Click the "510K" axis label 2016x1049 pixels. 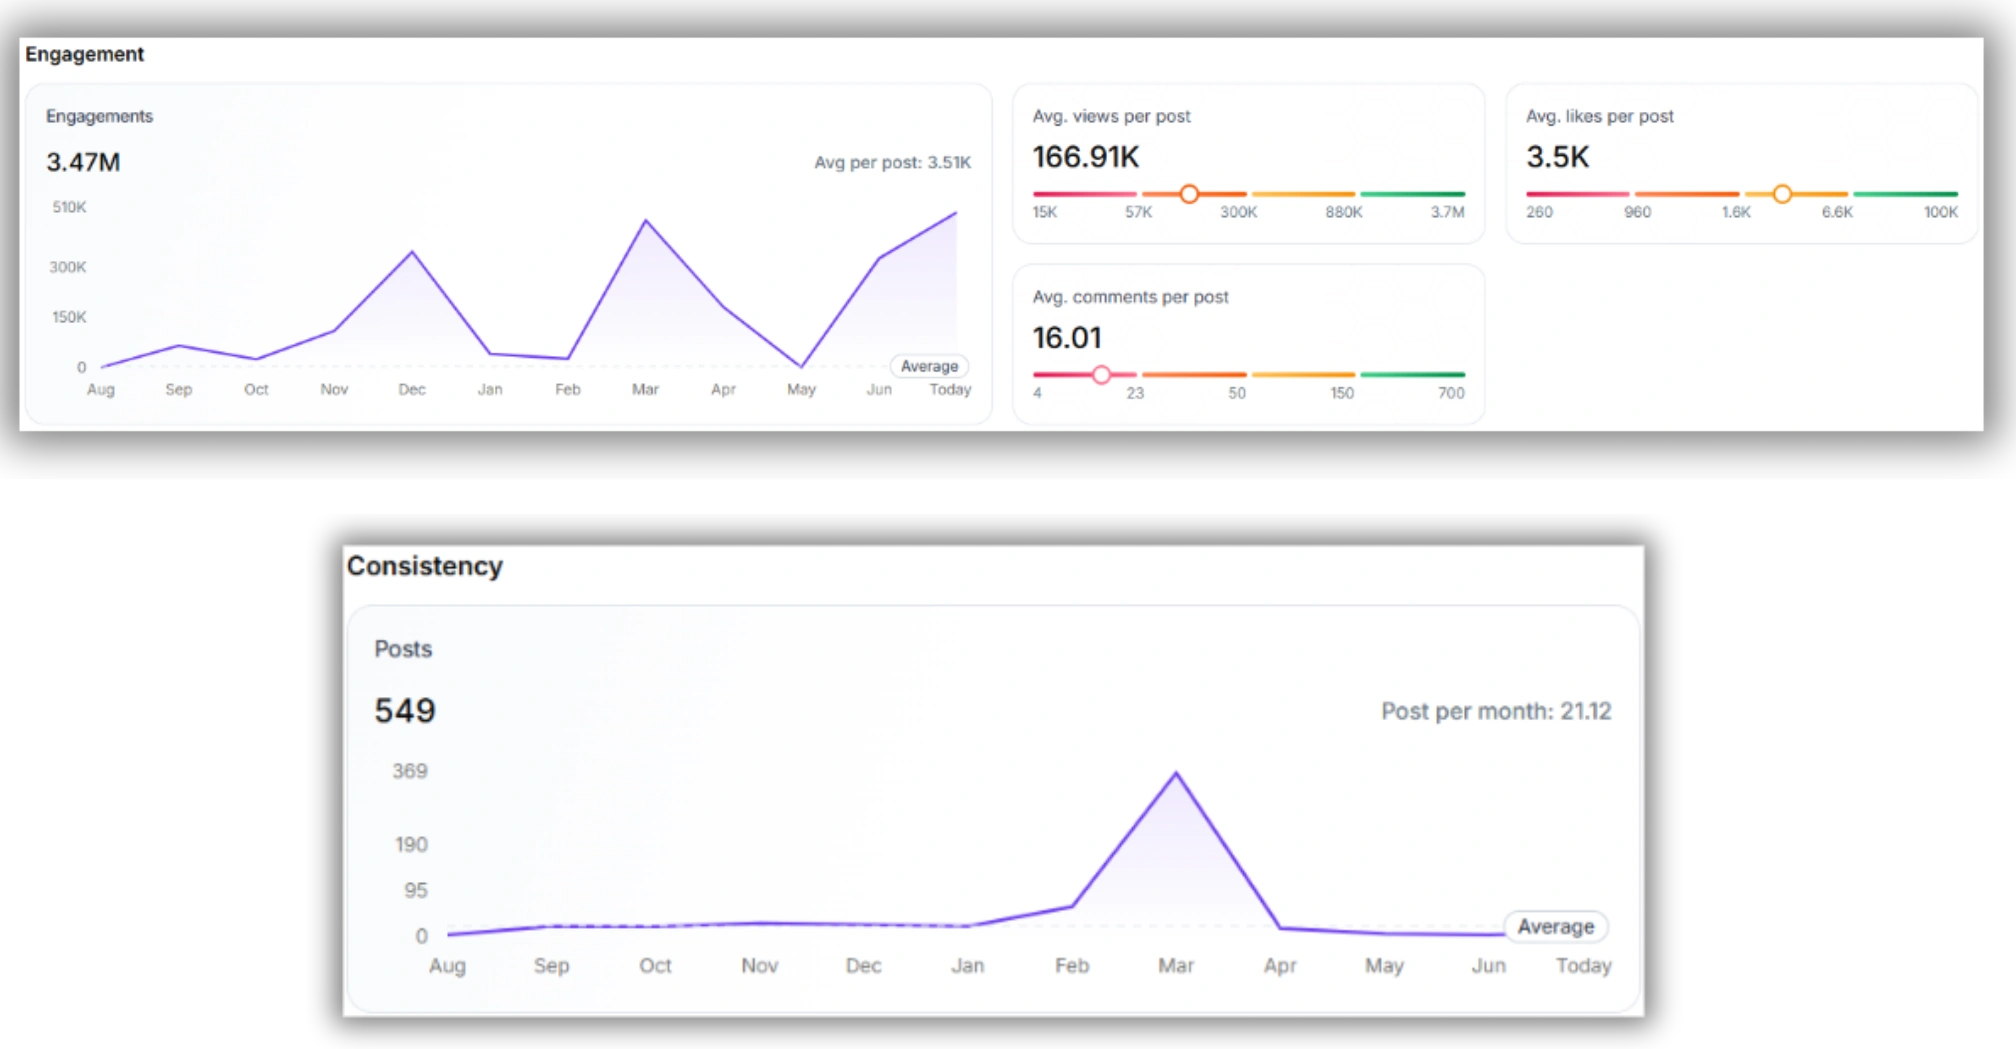click(x=69, y=207)
